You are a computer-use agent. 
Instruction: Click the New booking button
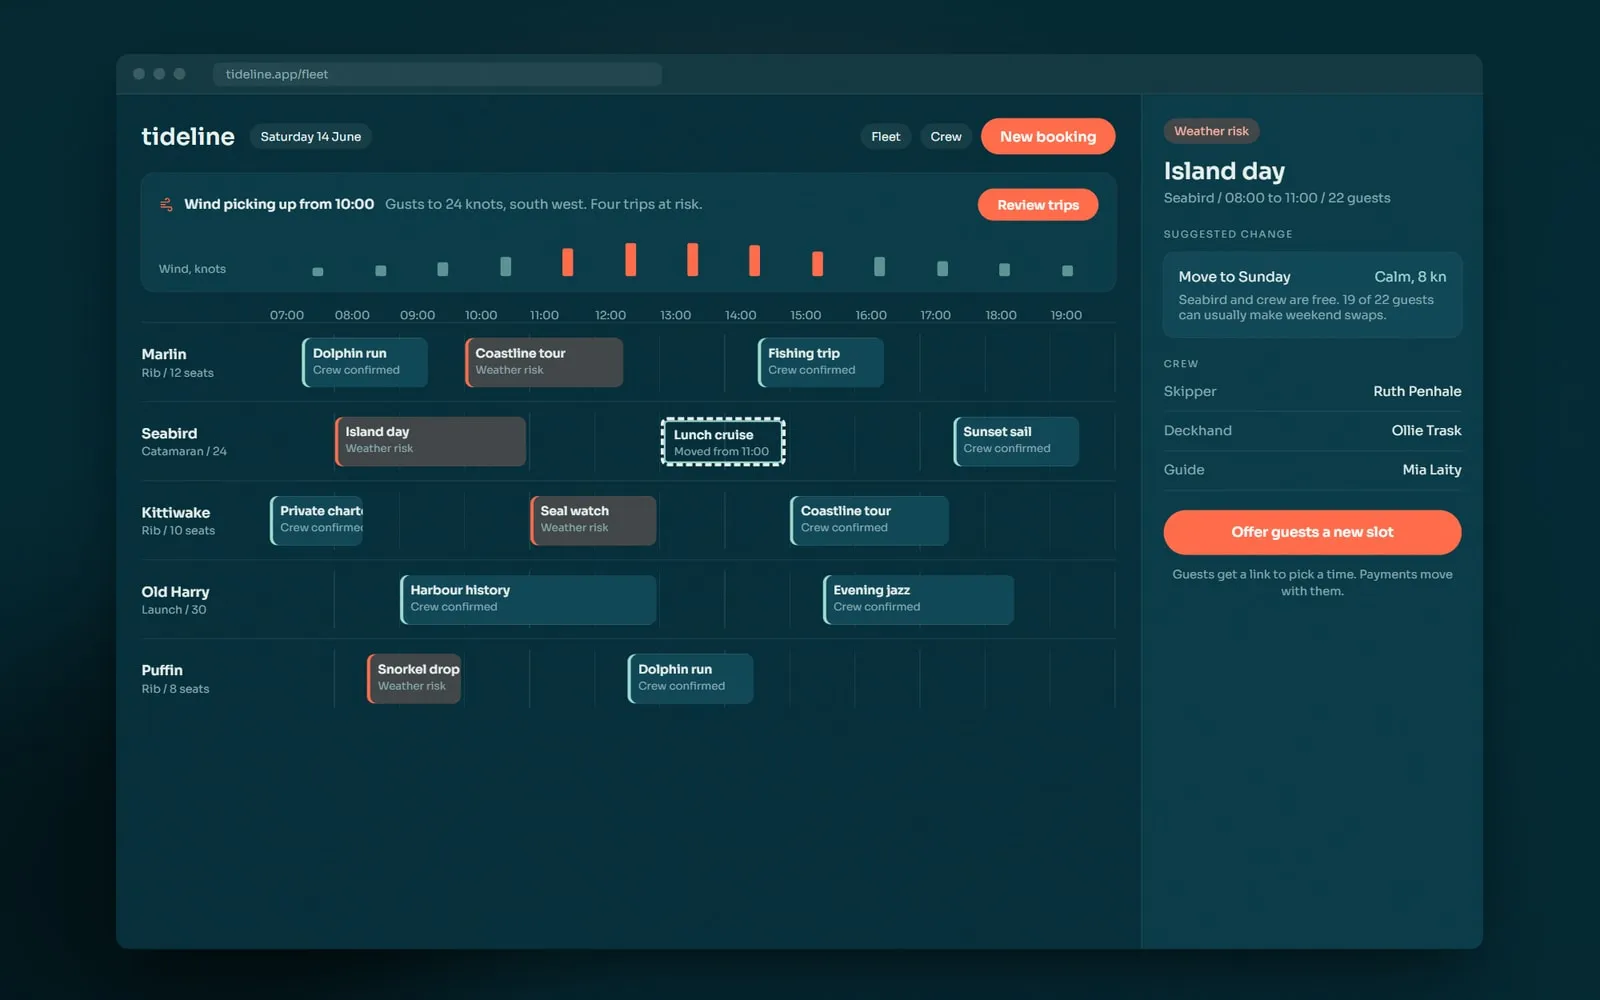1048,136
